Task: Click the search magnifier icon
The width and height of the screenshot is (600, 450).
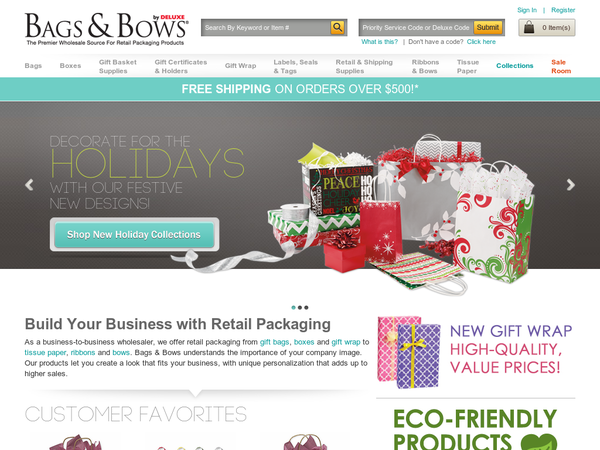Action: [337, 28]
